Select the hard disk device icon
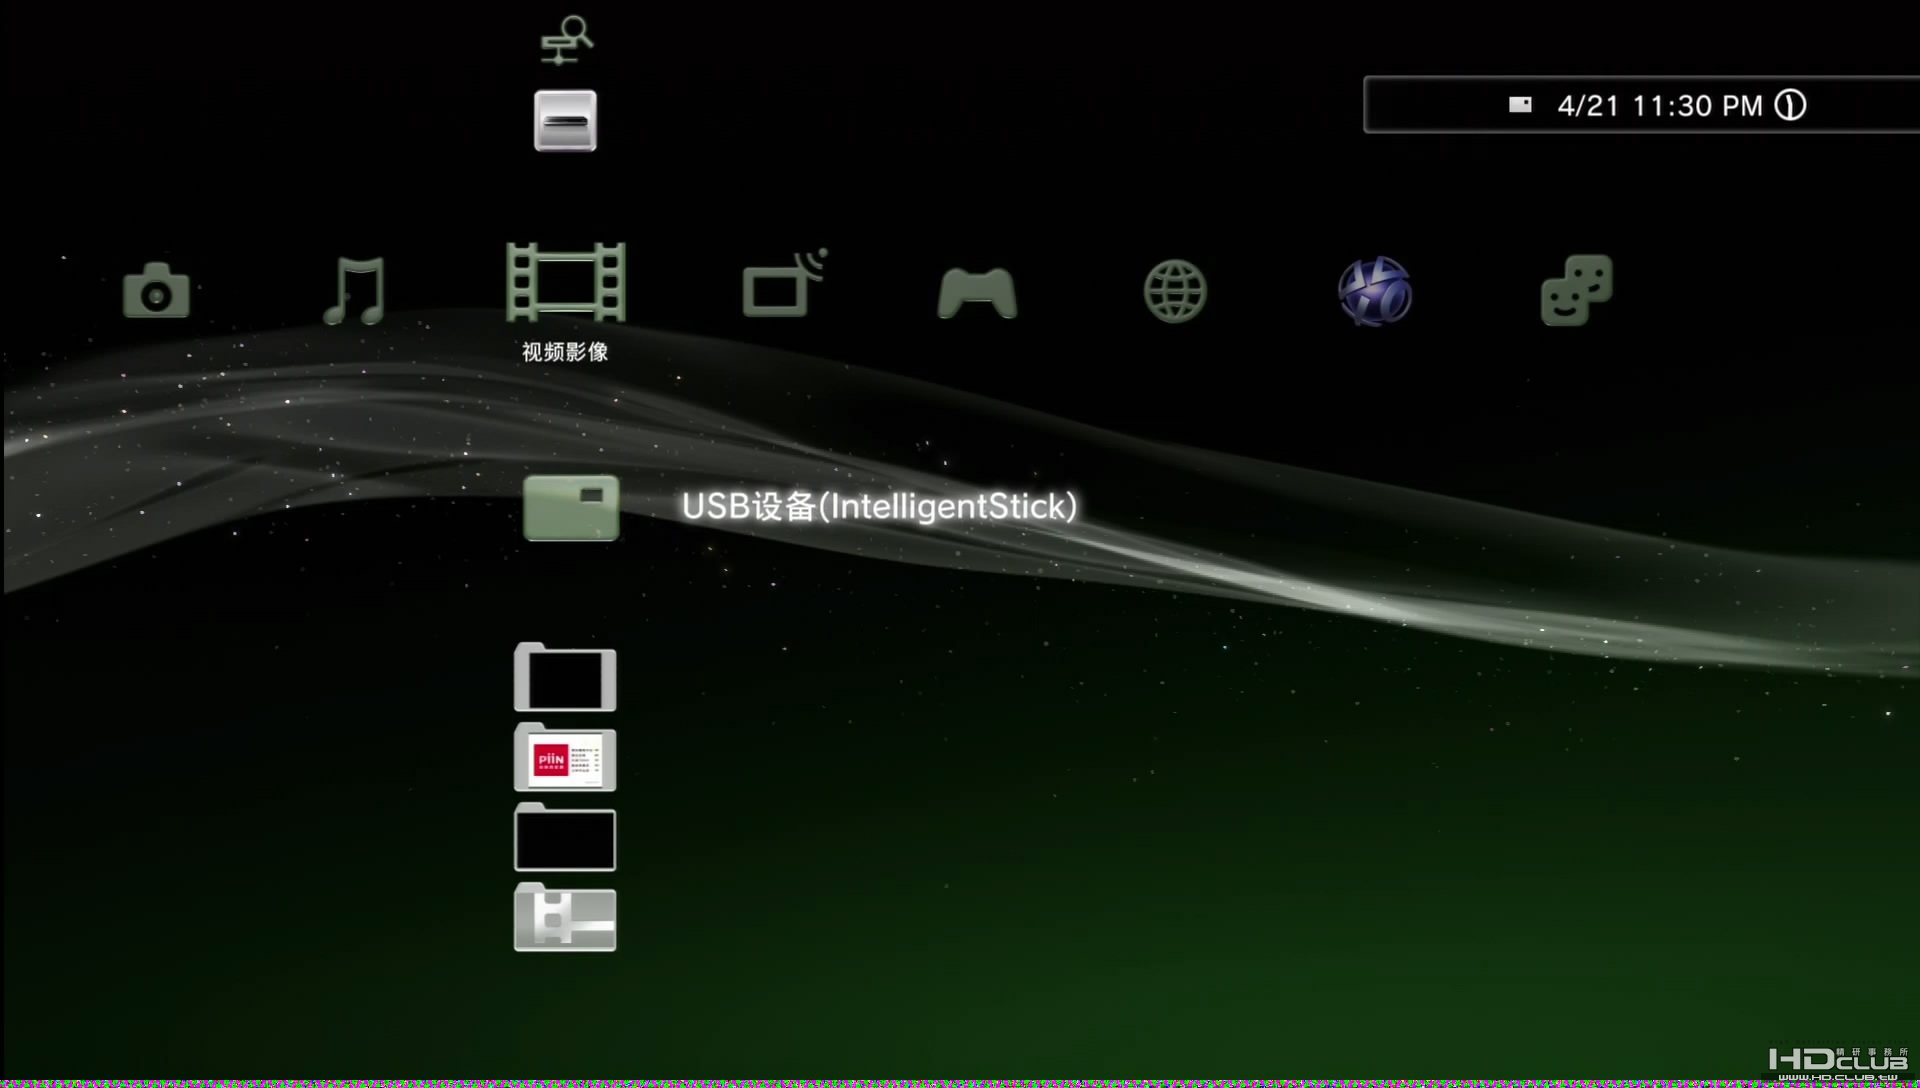1920x1088 pixels. (x=565, y=121)
